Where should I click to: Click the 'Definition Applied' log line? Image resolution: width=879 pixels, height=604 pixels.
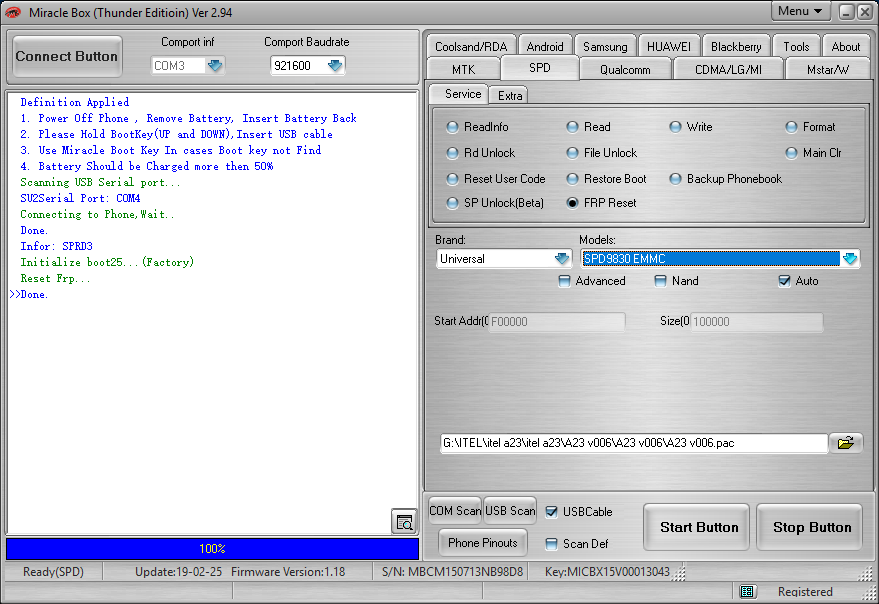tap(75, 102)
